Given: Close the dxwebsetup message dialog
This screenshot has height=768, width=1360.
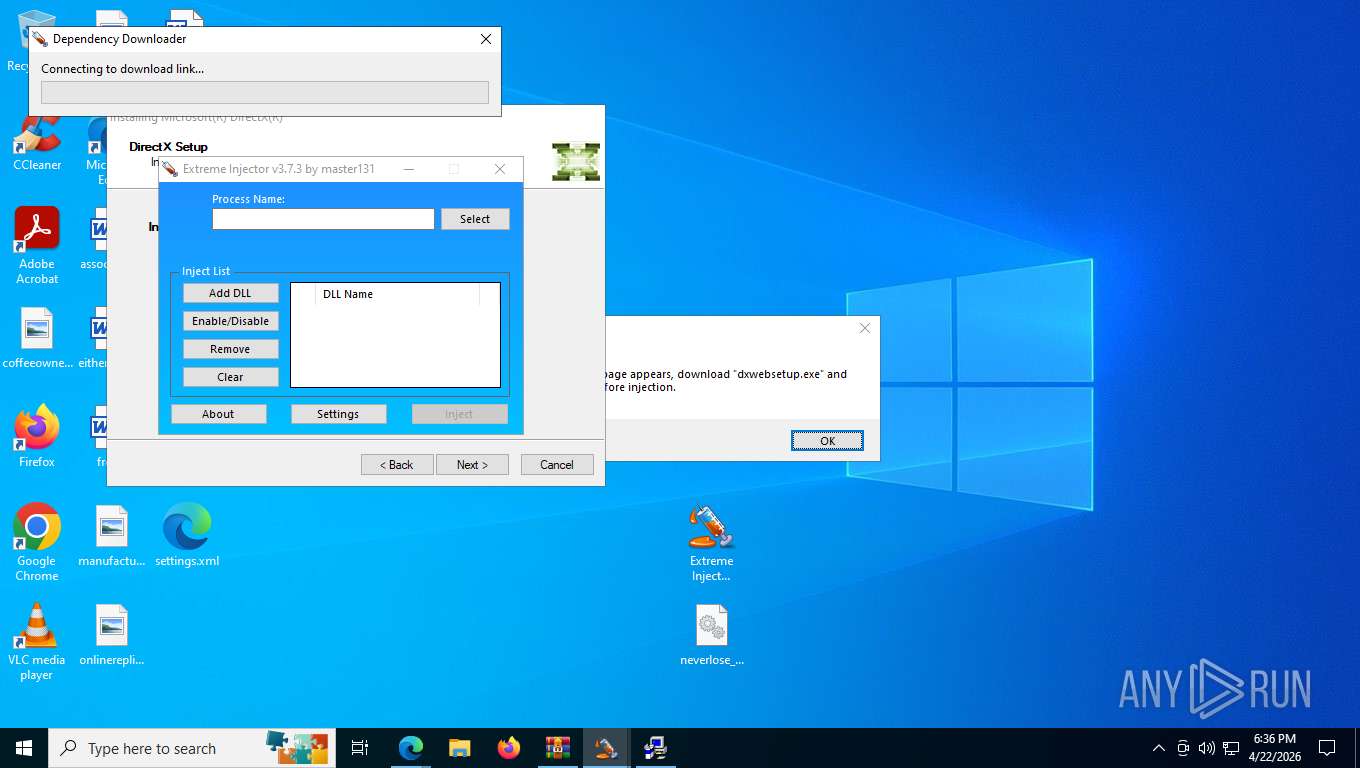Looking at the screenshot, I should (x=865, y=328).
